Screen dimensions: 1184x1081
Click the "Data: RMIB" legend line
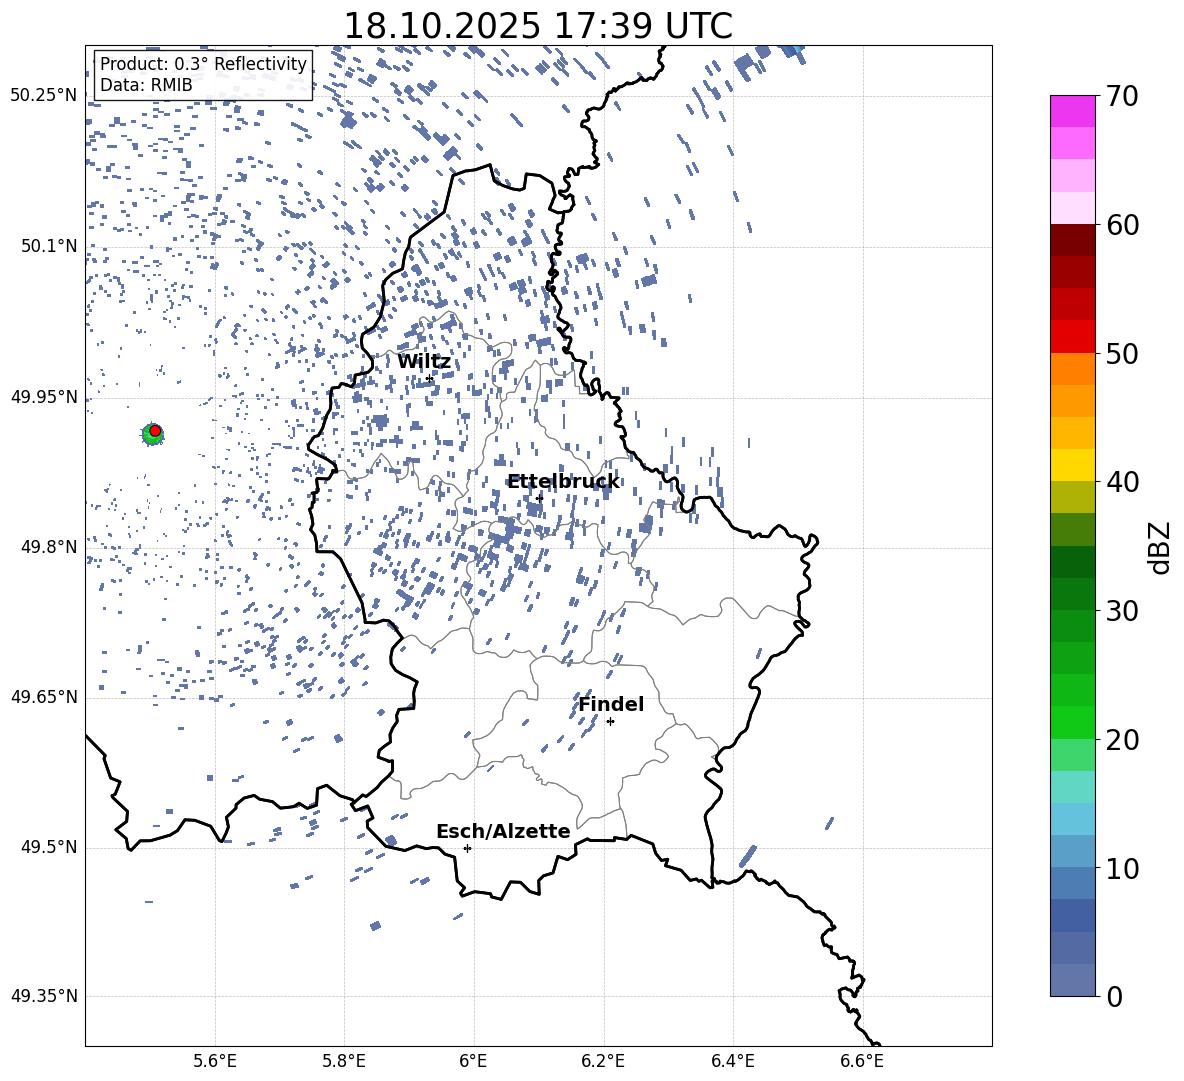(x=146, y=85)
